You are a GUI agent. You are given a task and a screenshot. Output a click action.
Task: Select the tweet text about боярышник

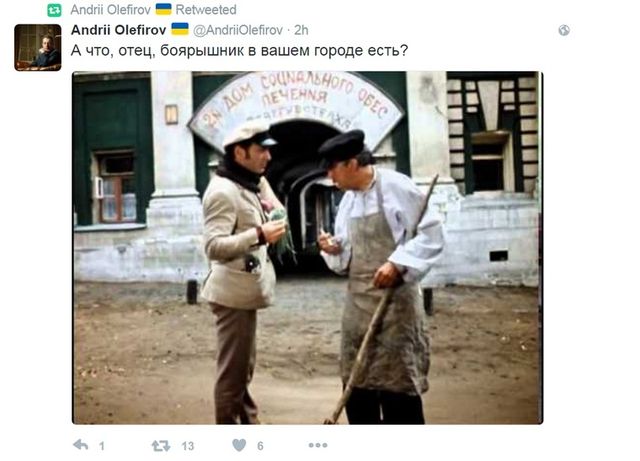pyautogui.click(x=239, y=51)
